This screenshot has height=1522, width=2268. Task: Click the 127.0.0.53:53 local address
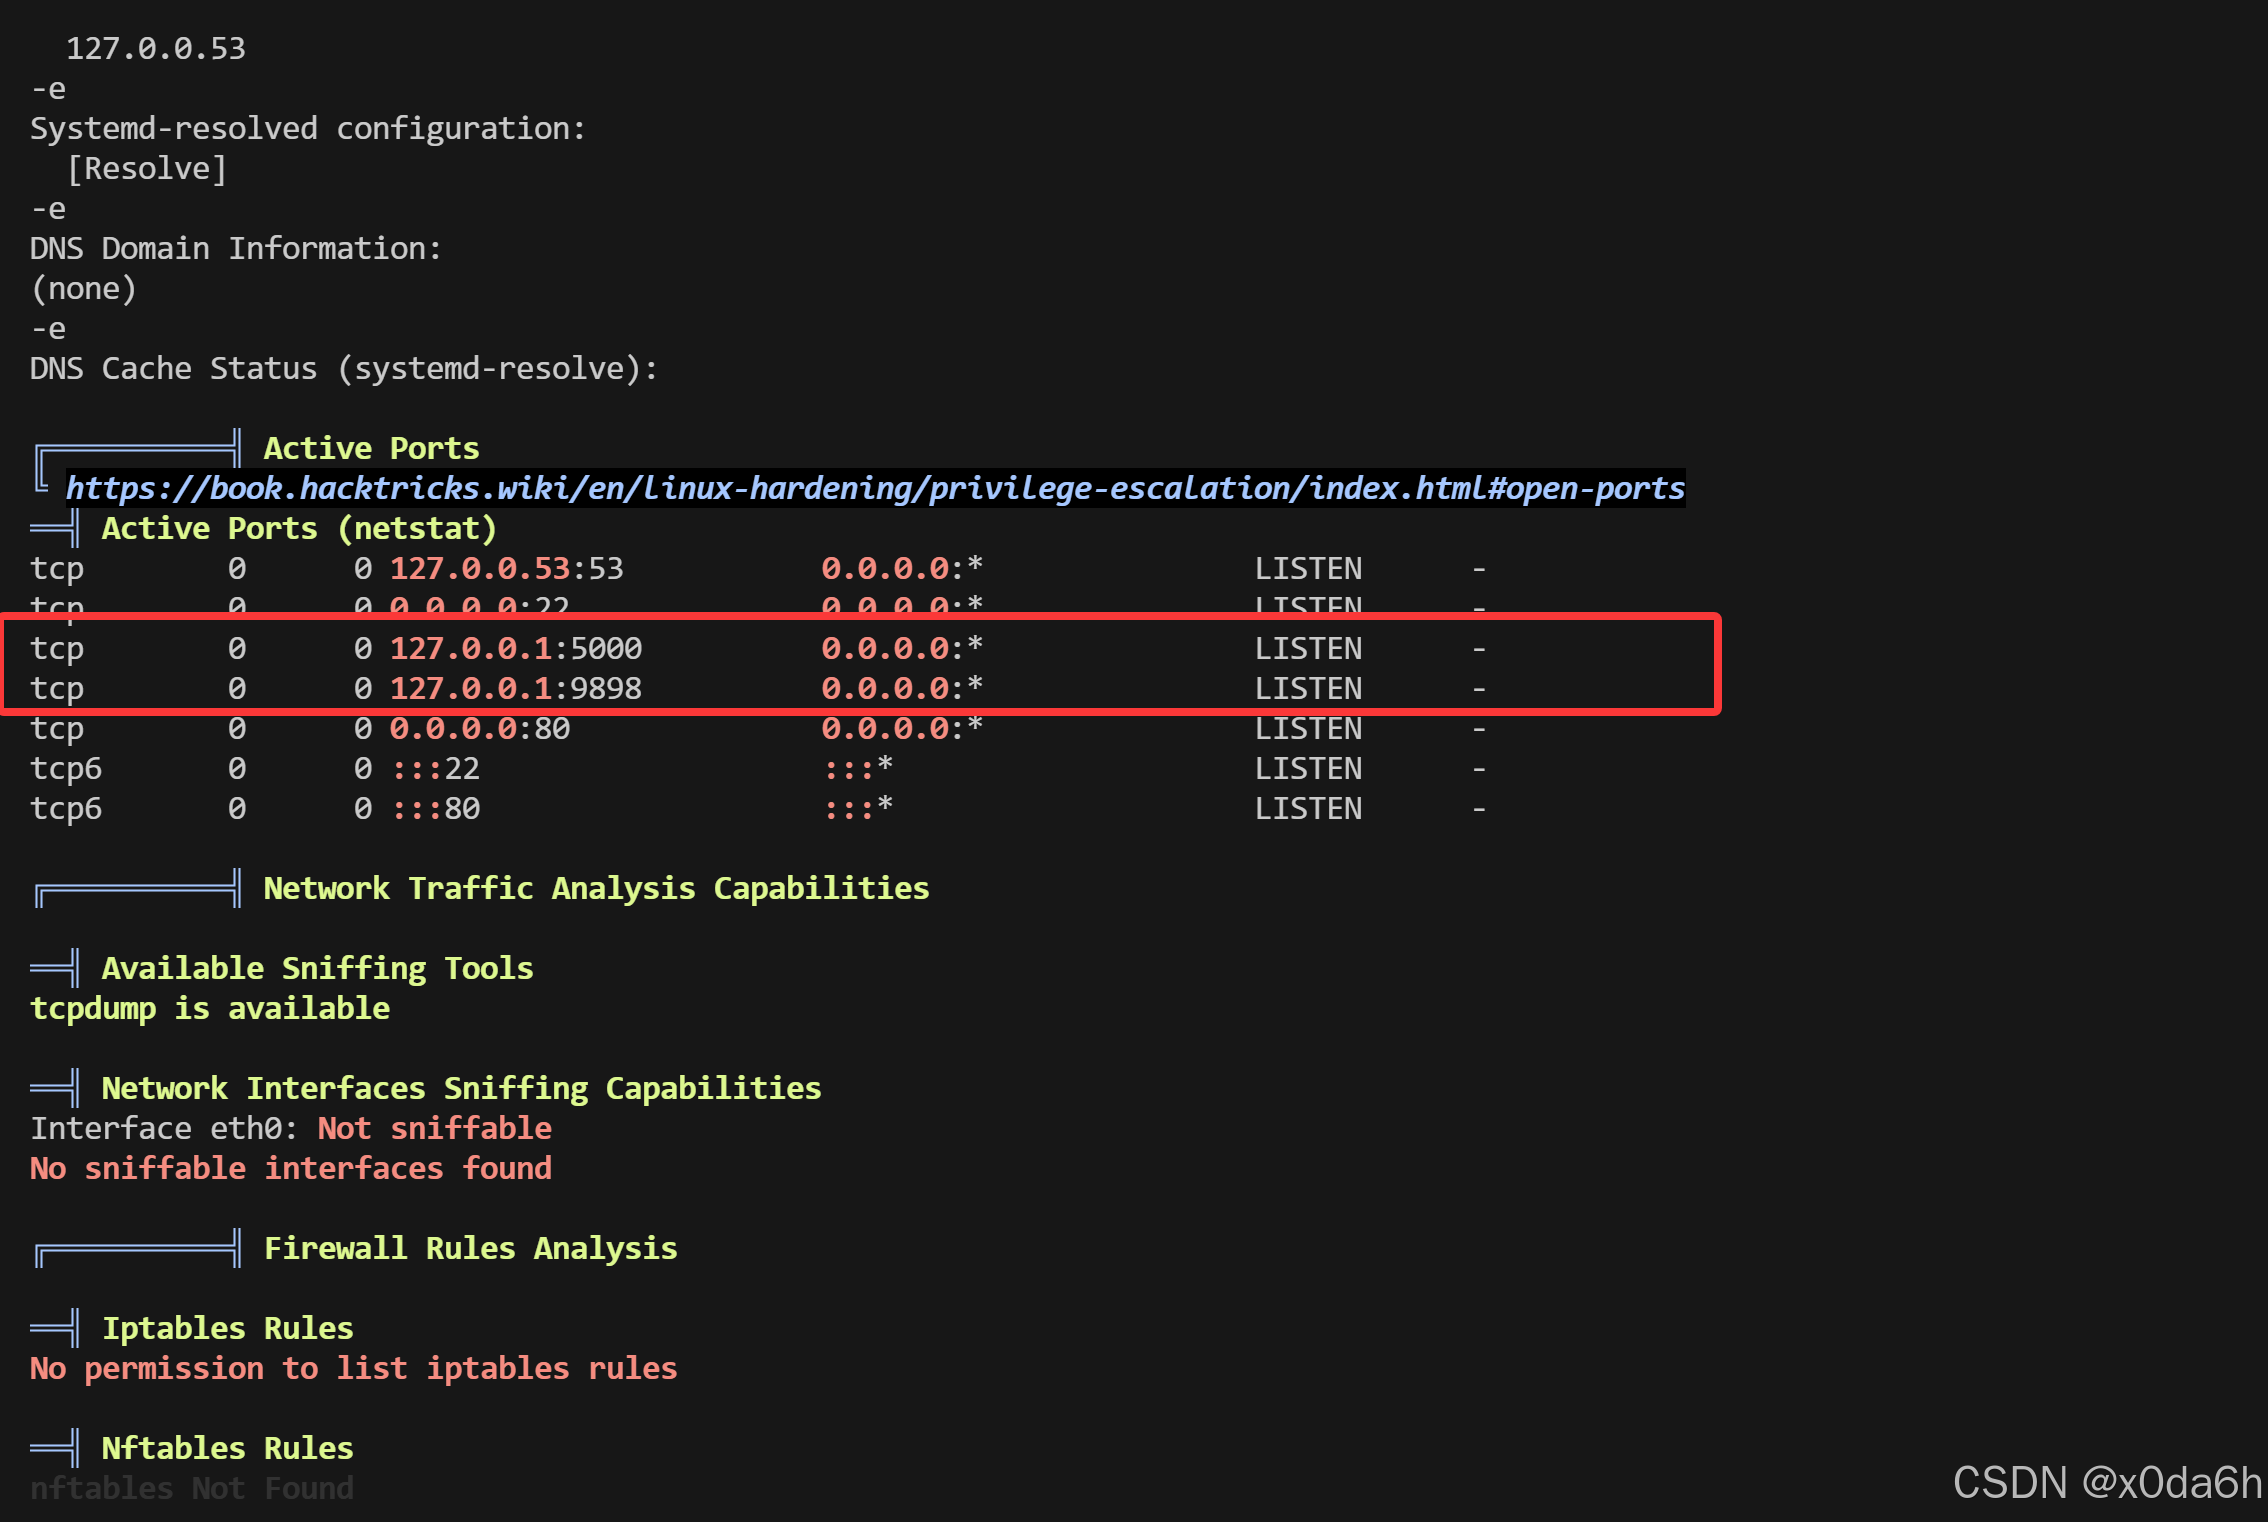click(x=506, y=568)
